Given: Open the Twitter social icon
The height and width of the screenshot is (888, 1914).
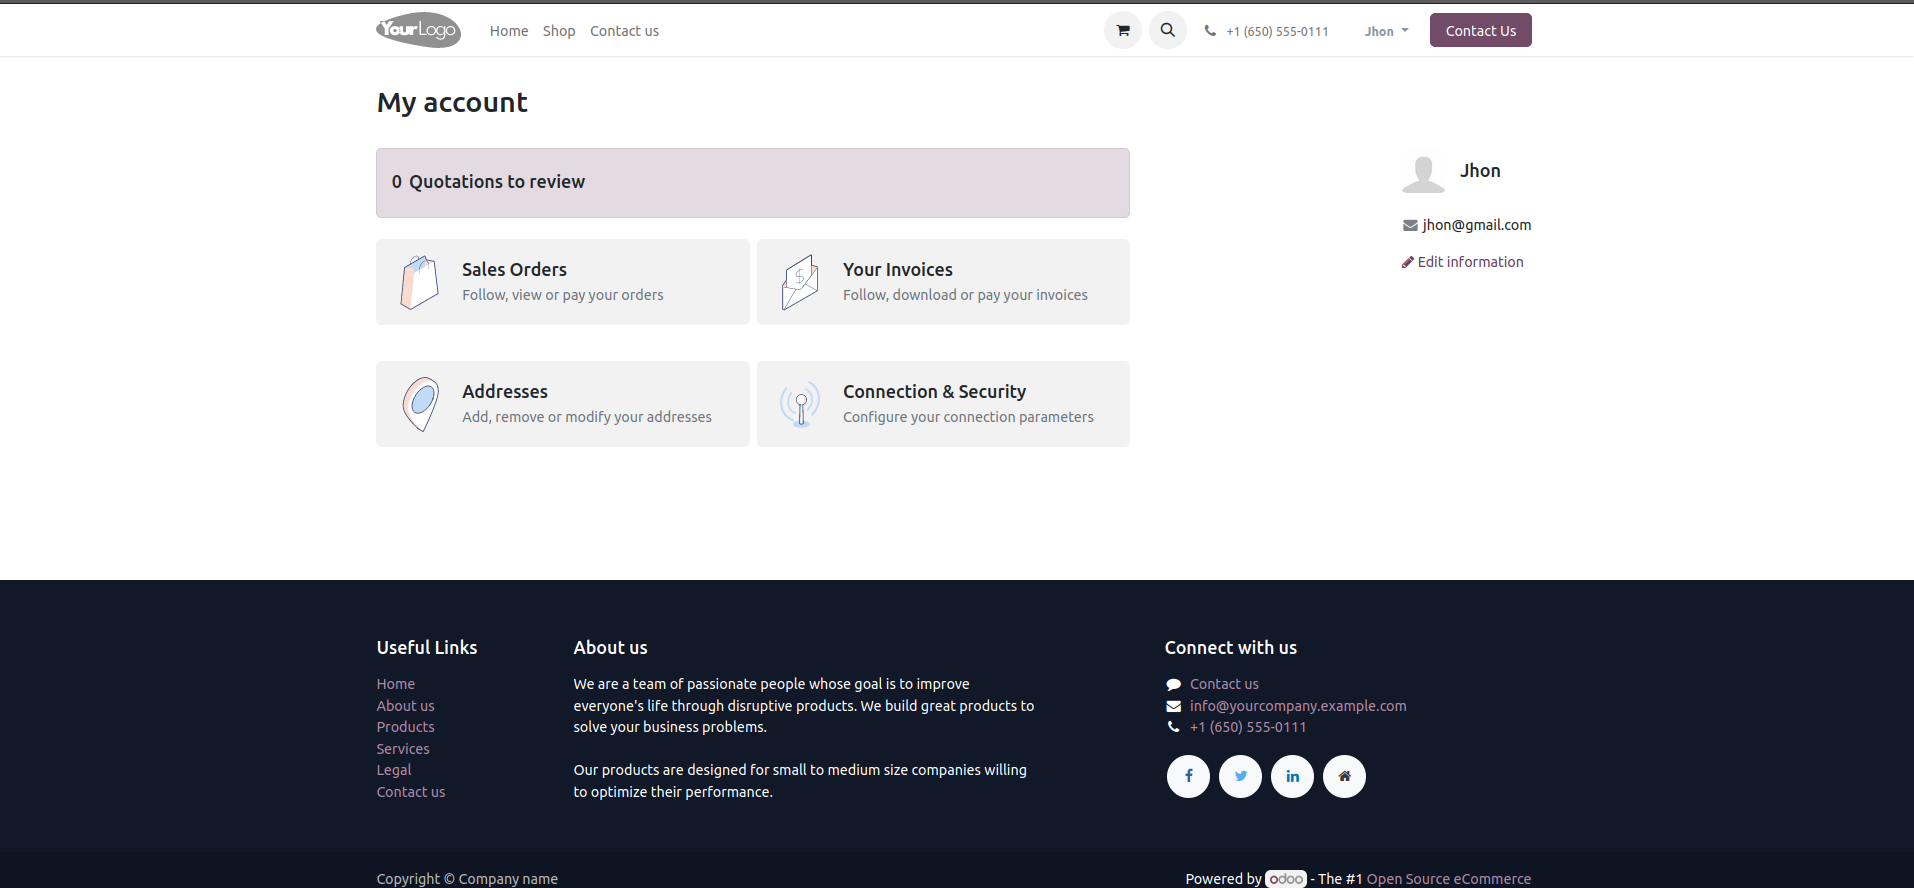Looking at the screenshot, I should (1240, 776).
